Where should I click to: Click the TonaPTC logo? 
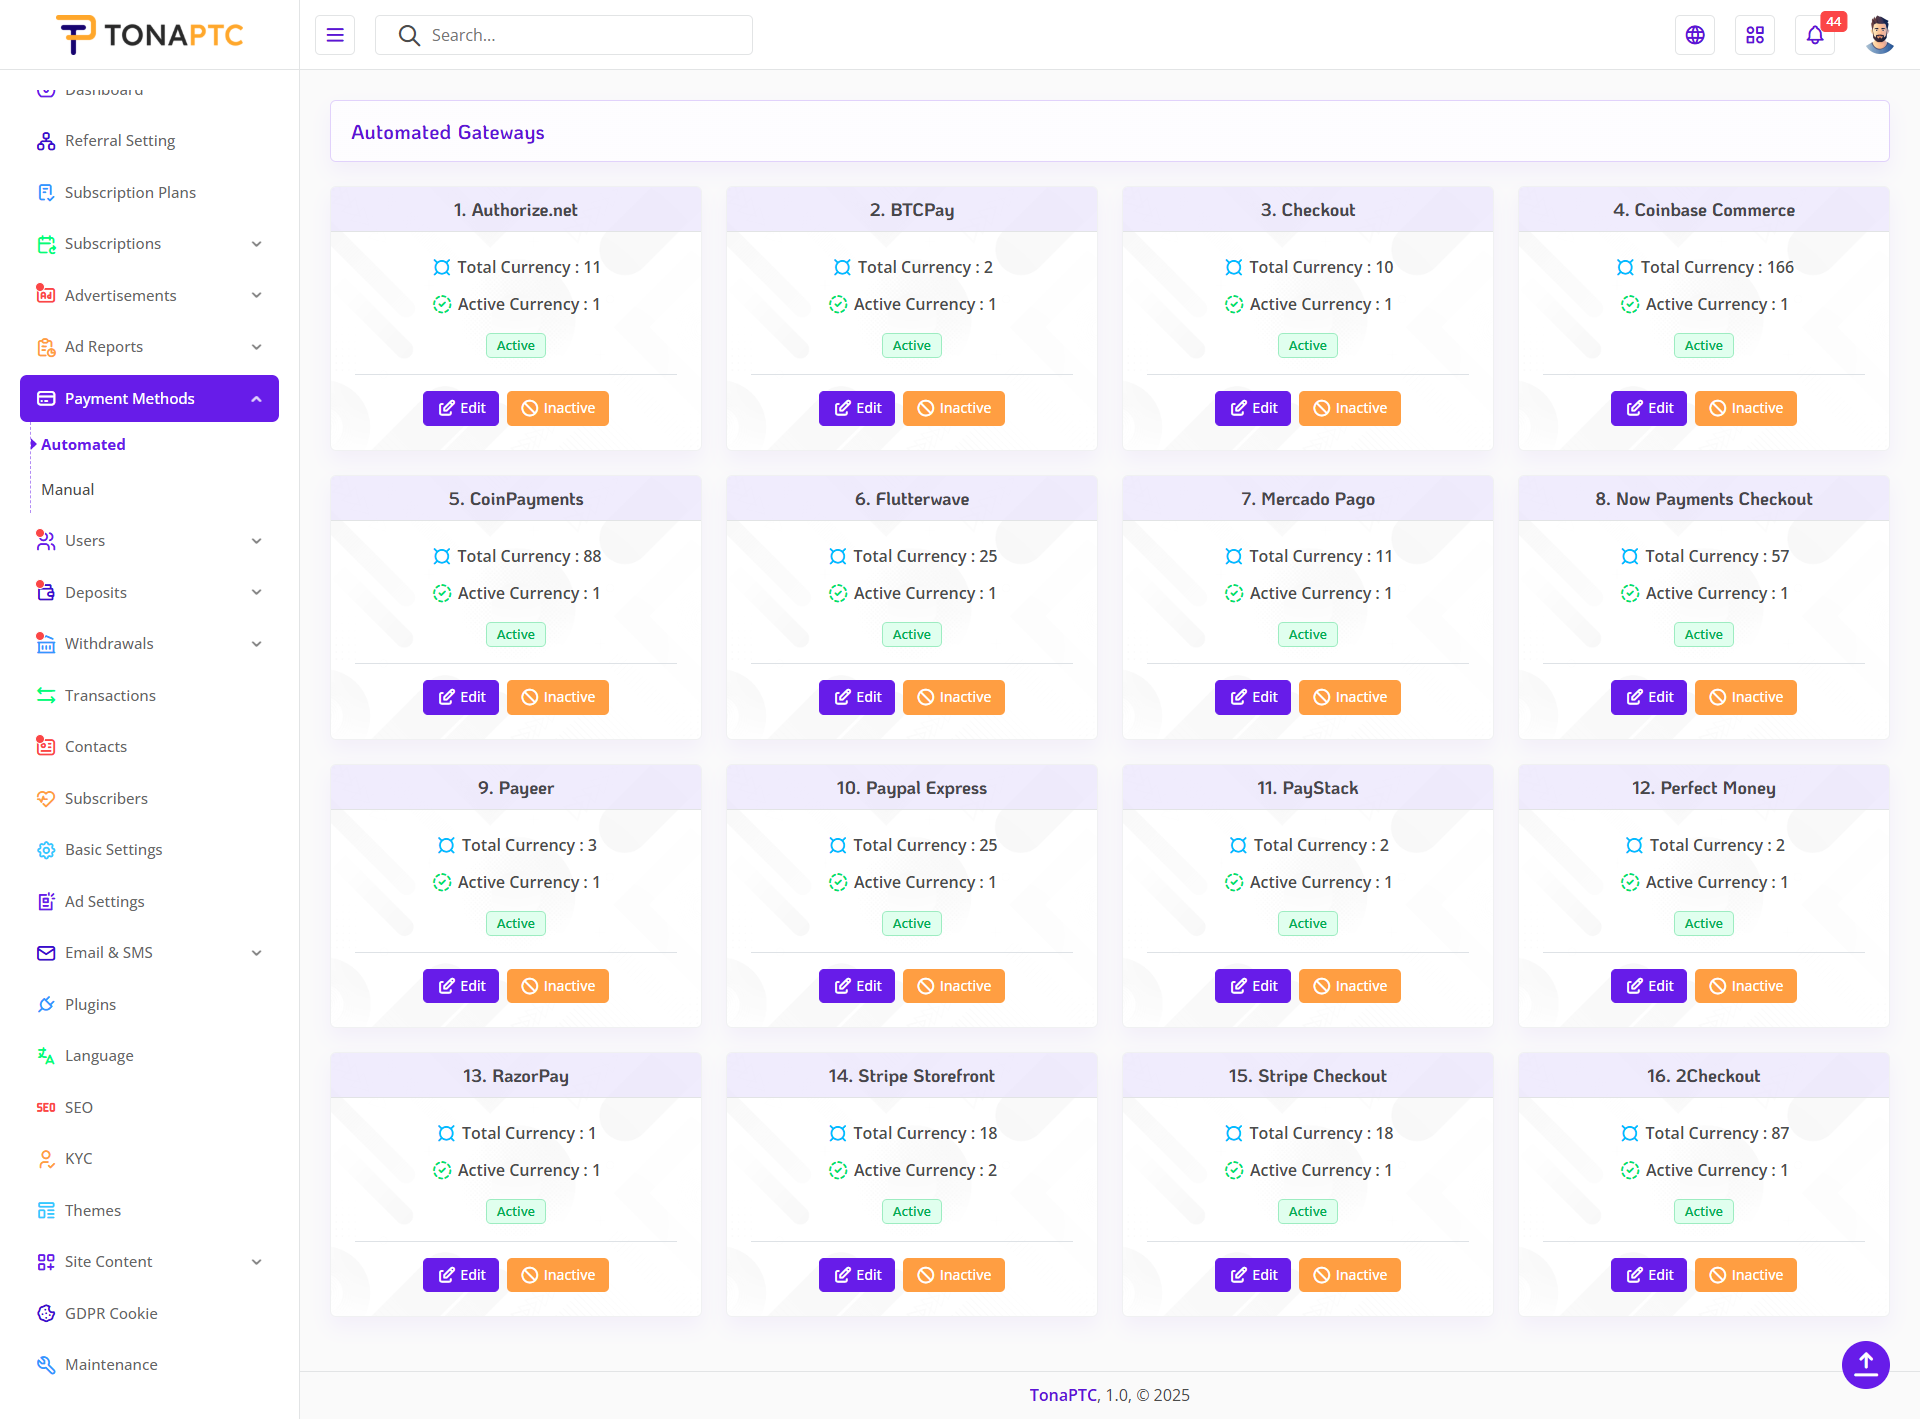150,36
